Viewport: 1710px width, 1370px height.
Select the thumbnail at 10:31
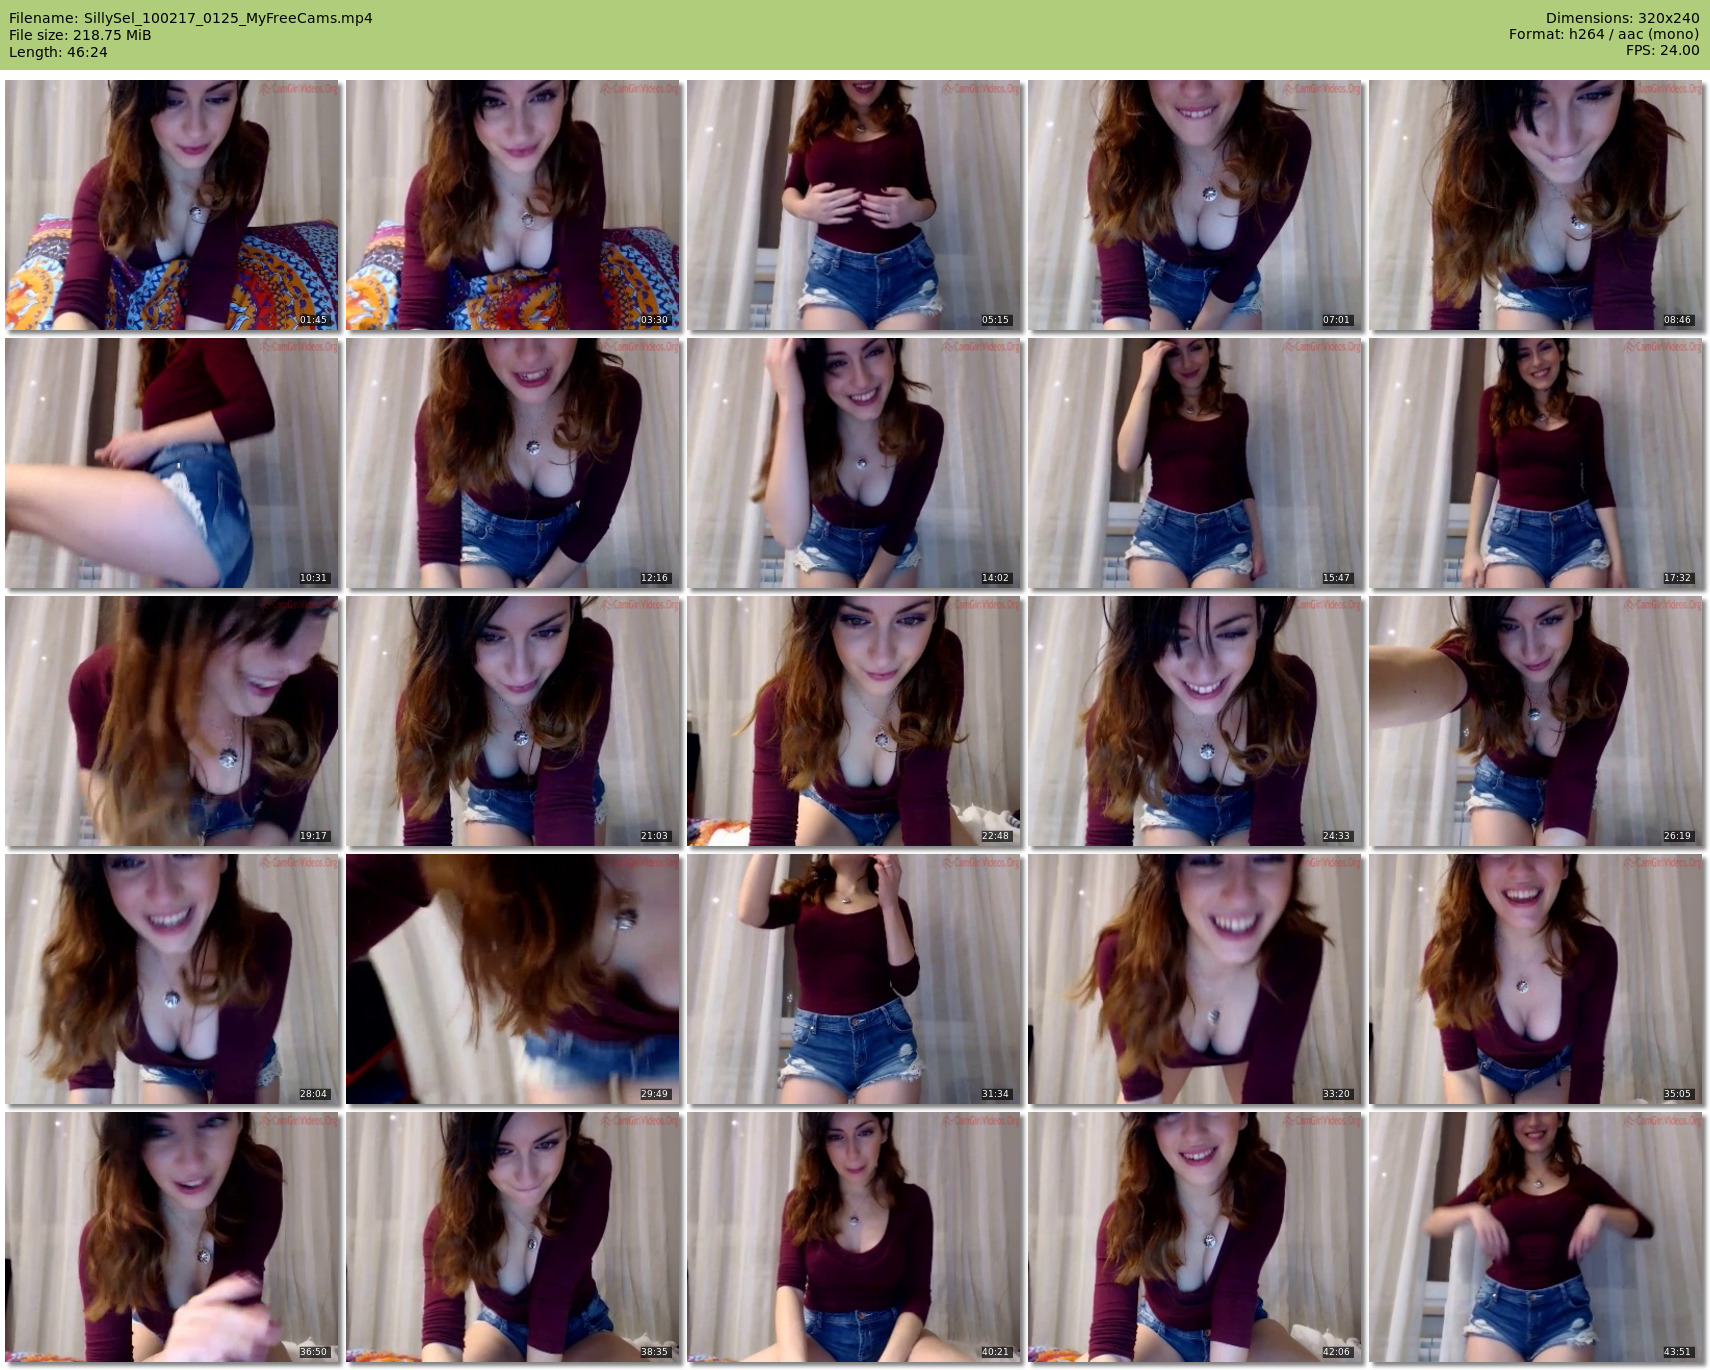(x=172, y=463)
